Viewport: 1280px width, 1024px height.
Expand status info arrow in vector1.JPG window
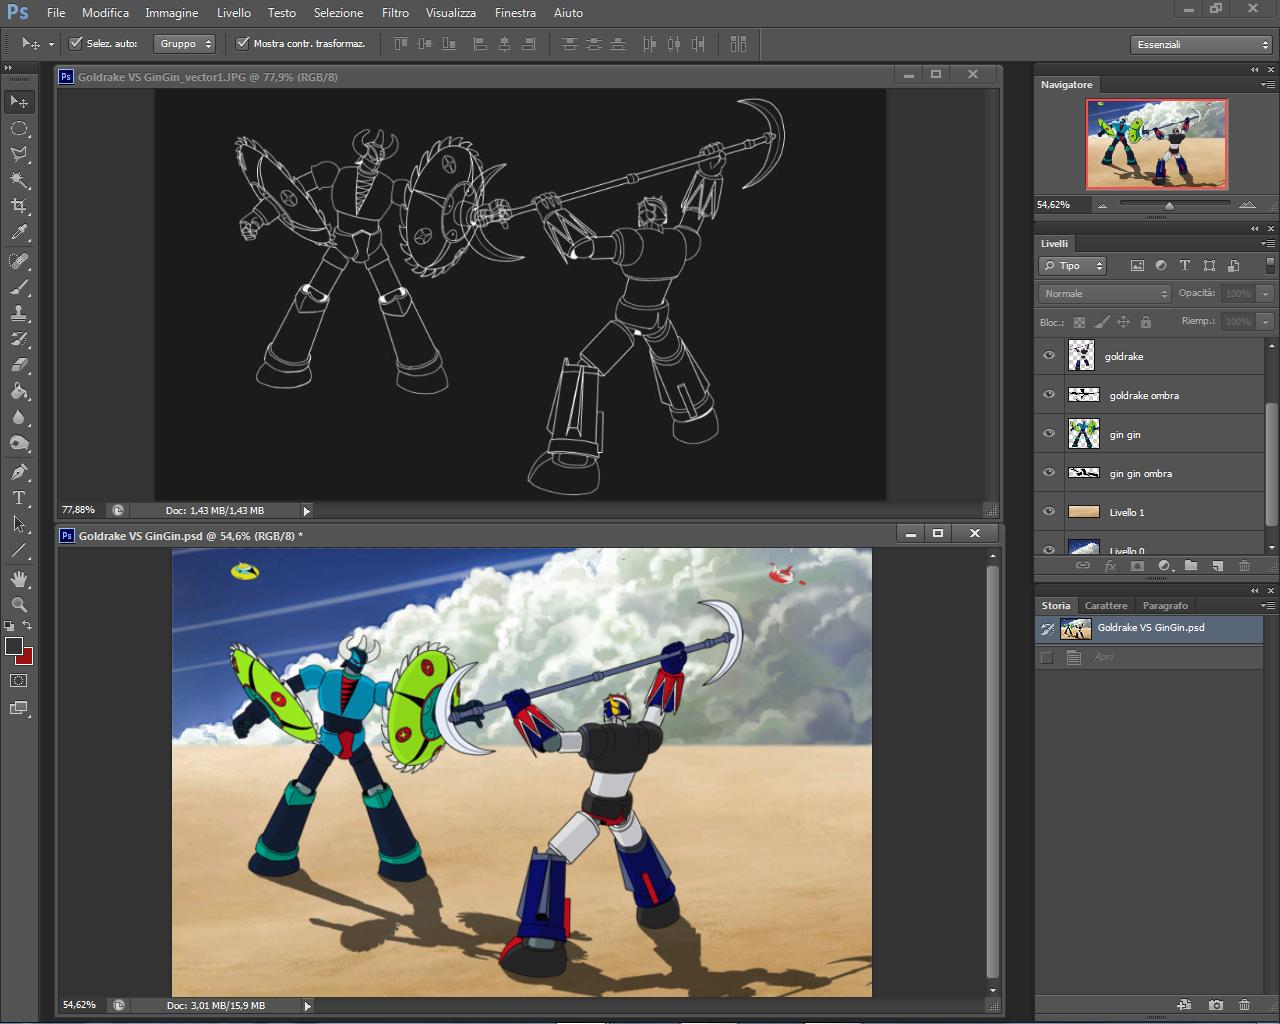(307, 511)
